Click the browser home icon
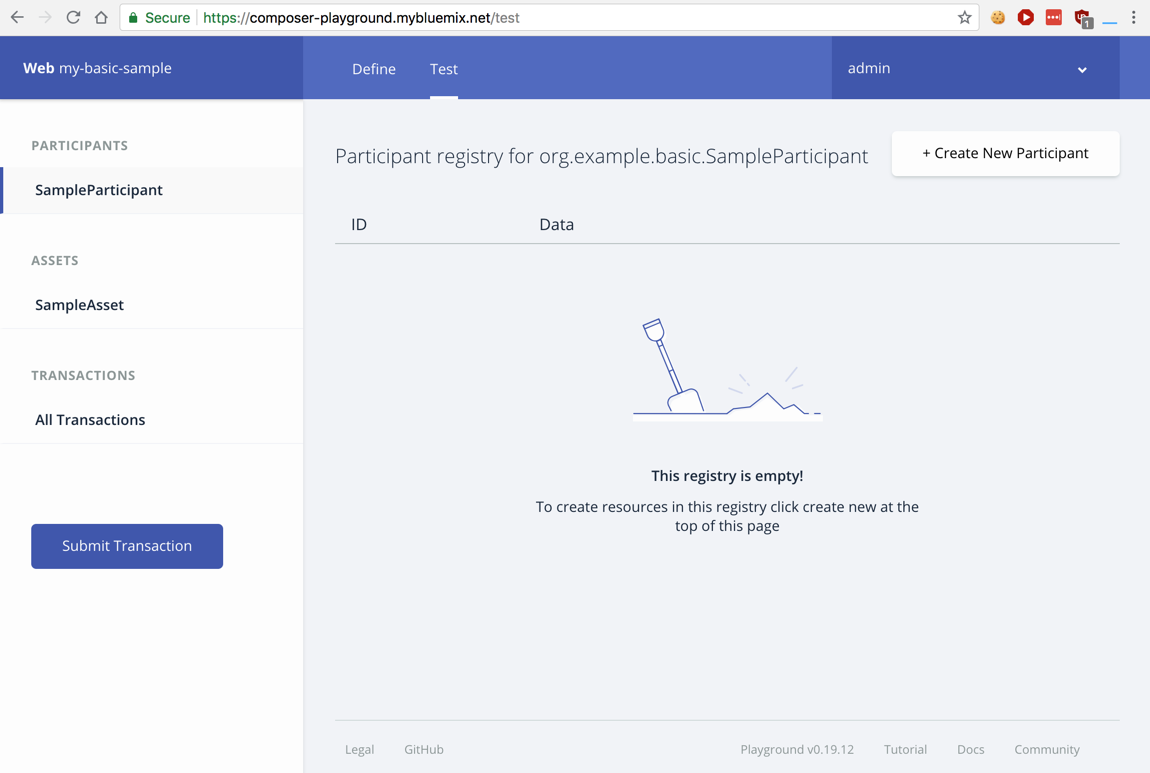 click(101, 17)
